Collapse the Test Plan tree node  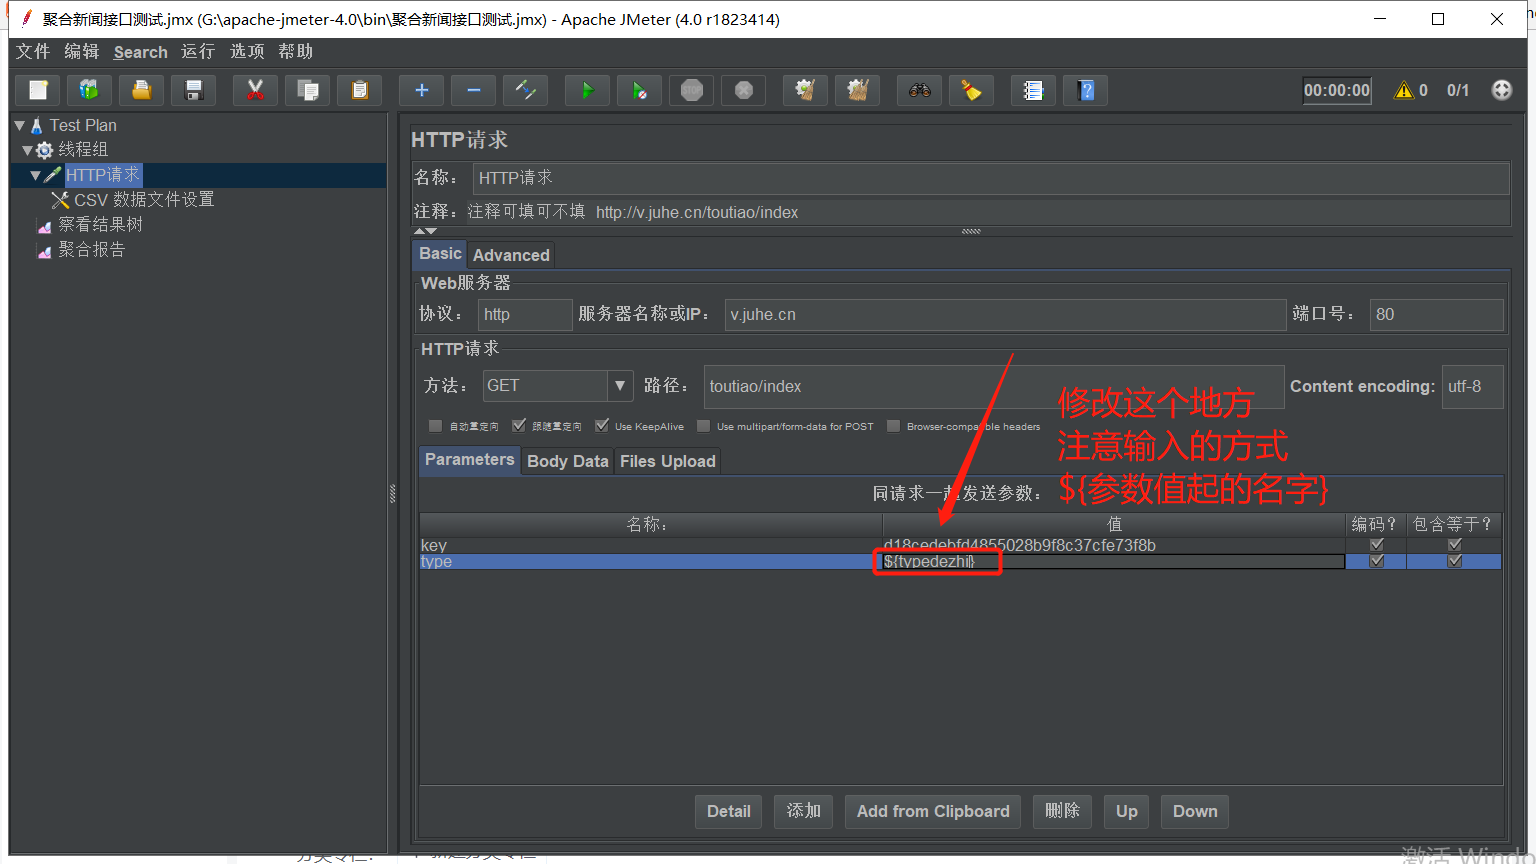[x=20, y=125]
